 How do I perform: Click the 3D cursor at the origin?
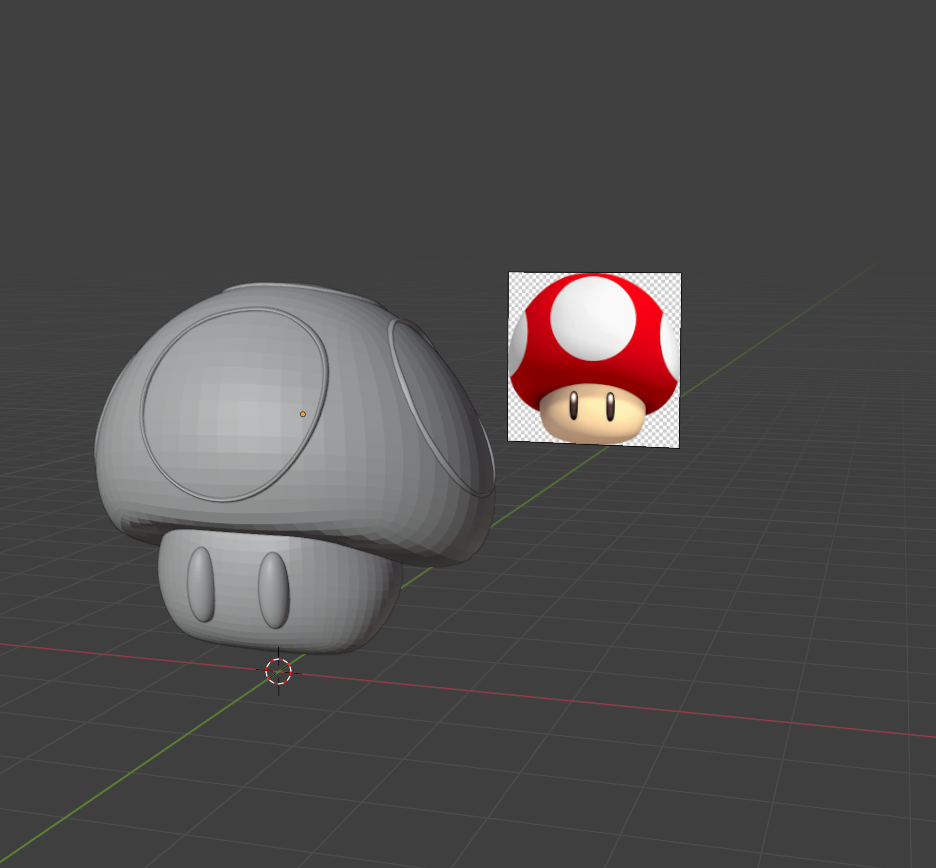coord(278,672)
